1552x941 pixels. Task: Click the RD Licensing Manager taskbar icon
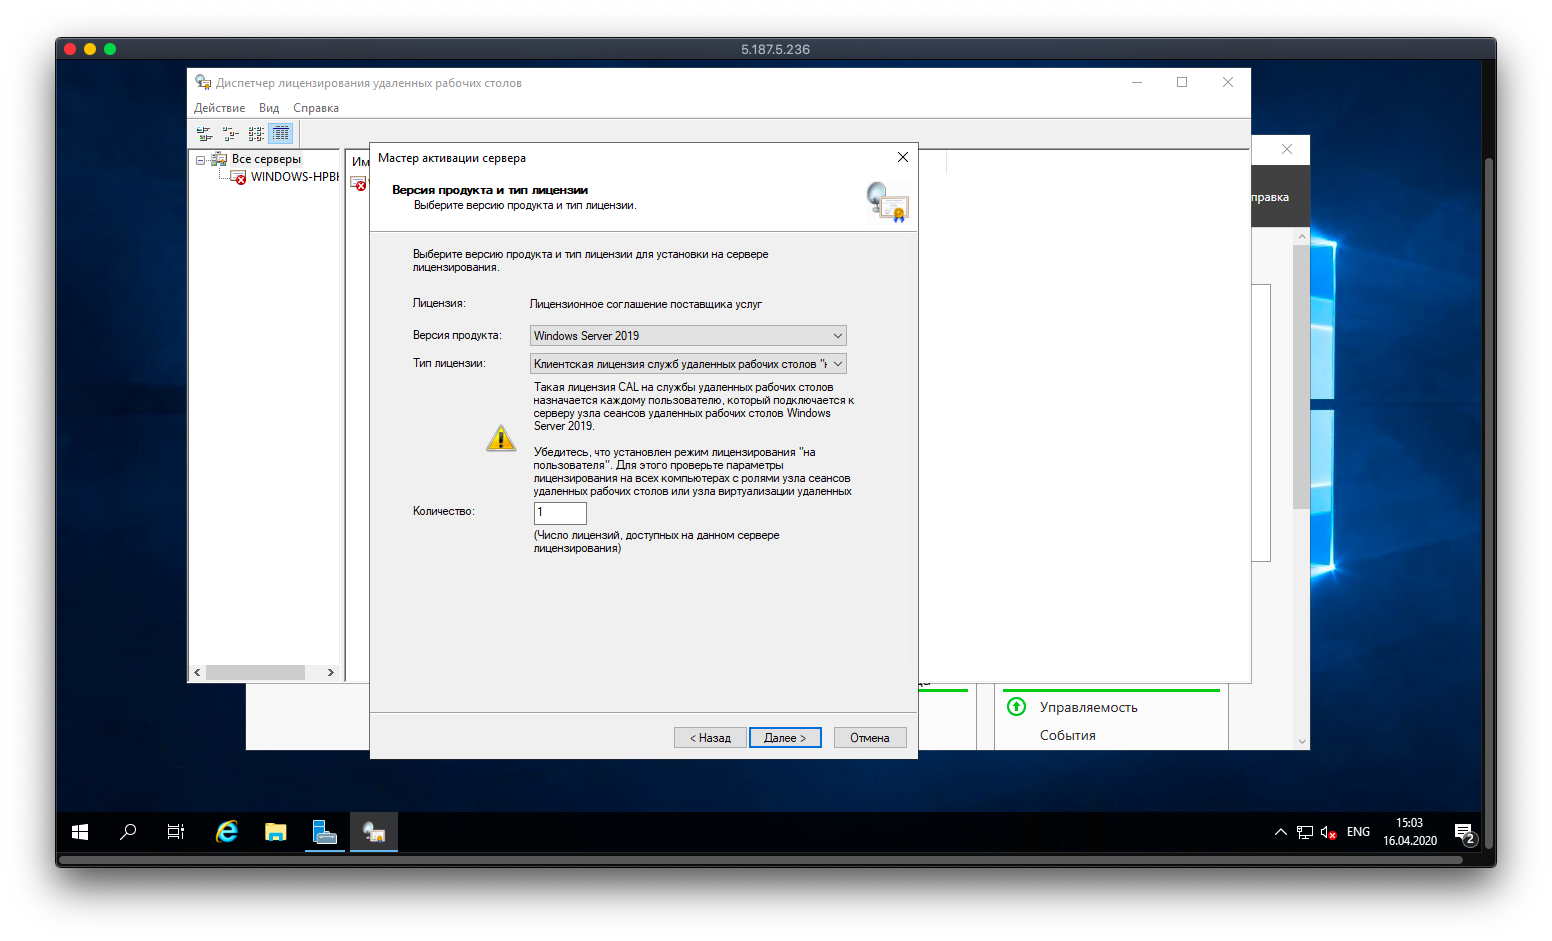tap(374, 832)
